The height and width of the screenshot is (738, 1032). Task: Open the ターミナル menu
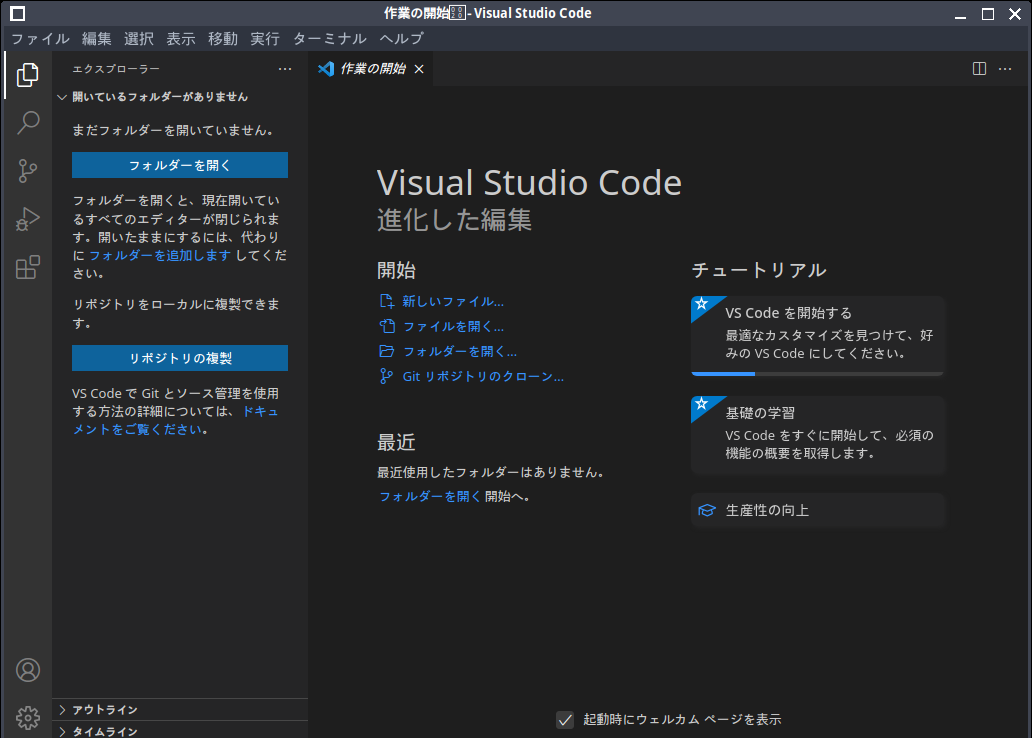330,39
